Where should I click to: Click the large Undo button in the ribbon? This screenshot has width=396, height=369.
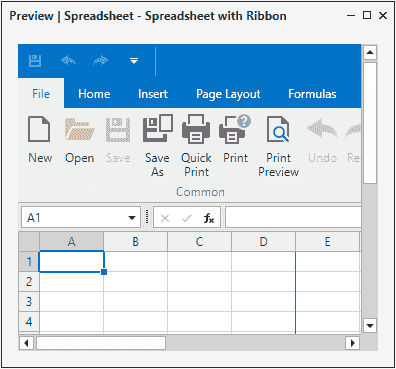point(322,140)
